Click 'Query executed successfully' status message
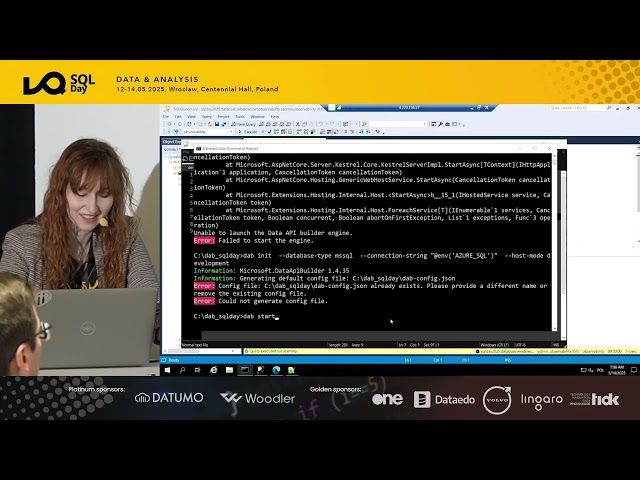The image size is (640, 480). tap(273, 351)
